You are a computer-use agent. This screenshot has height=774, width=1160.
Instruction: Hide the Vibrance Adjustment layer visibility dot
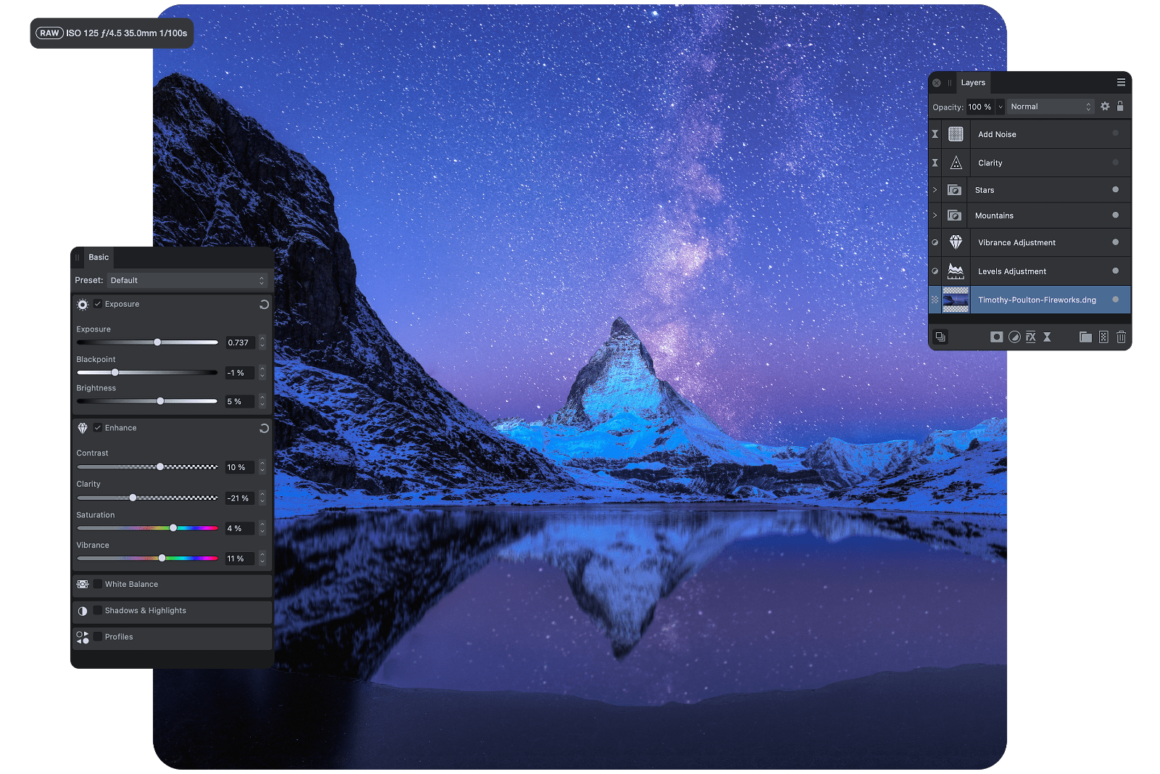(1115, 242)
